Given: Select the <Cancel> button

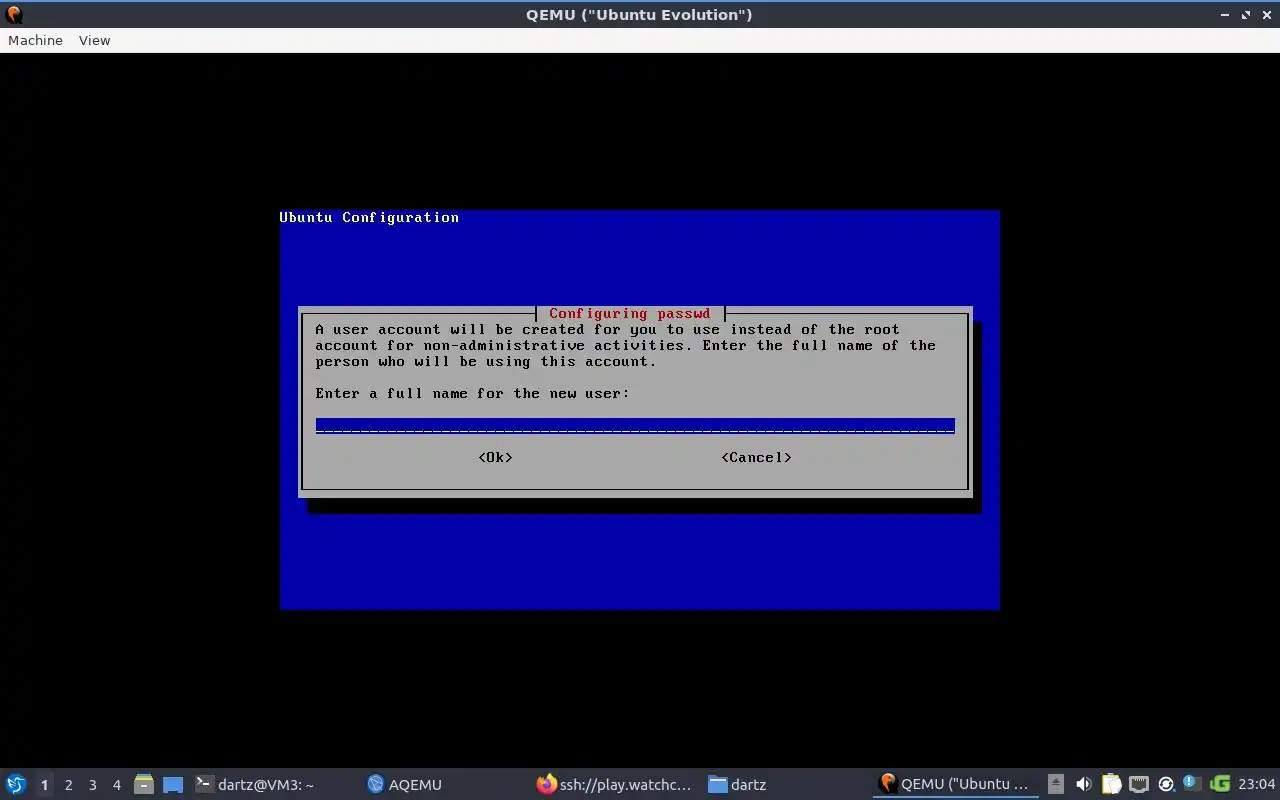Looking at the screenshot, I should [x=756, y=457].
